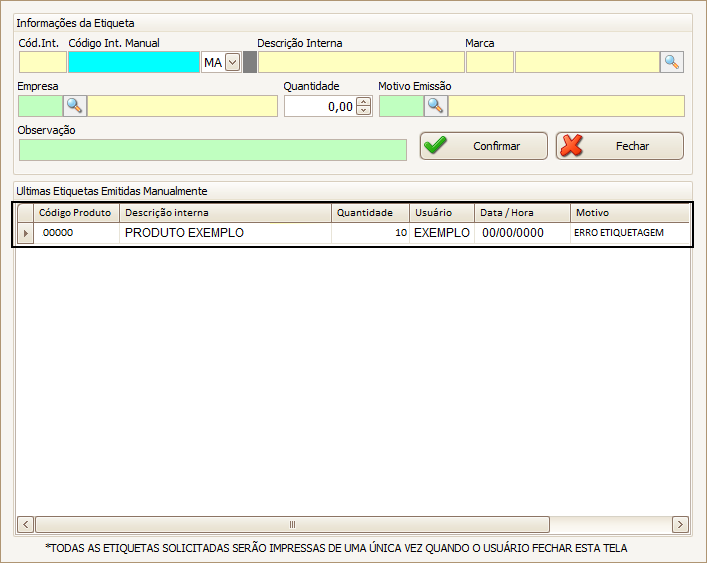Click the Motivo Emissão search magnifier

(435, 106)
